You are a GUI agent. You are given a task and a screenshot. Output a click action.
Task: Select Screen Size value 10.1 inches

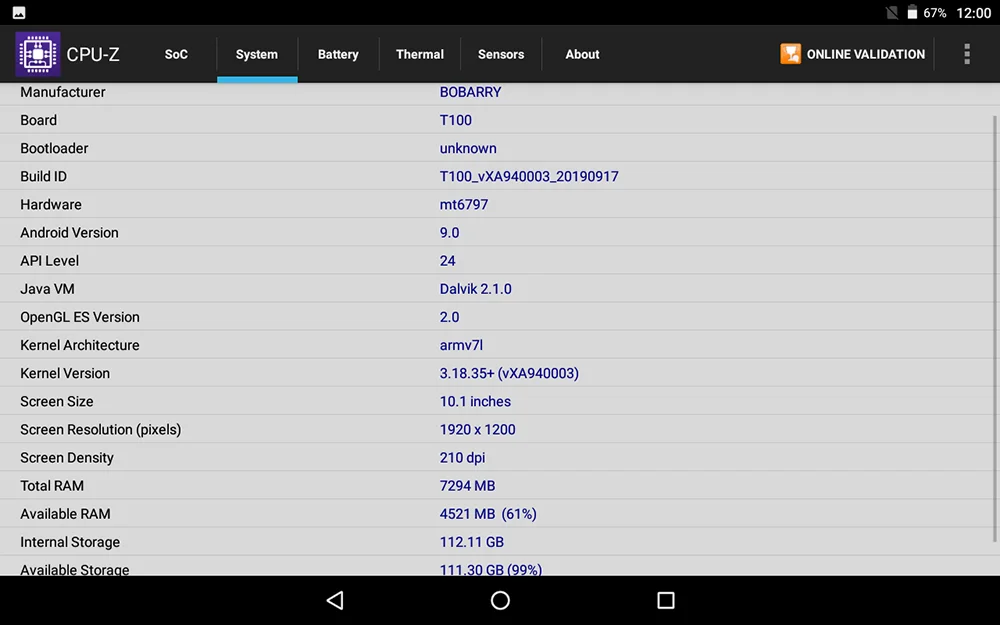(475, 401)
